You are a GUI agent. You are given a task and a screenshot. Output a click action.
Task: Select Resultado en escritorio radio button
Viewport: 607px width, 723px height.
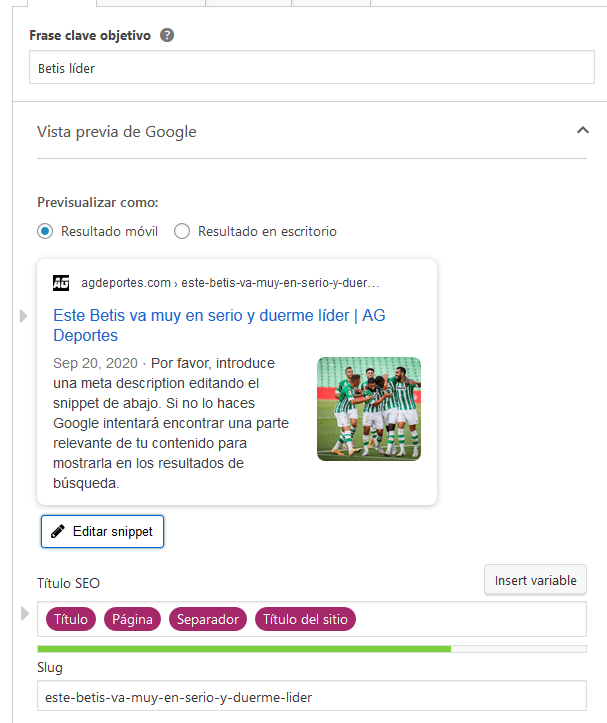tap(182, 231)
